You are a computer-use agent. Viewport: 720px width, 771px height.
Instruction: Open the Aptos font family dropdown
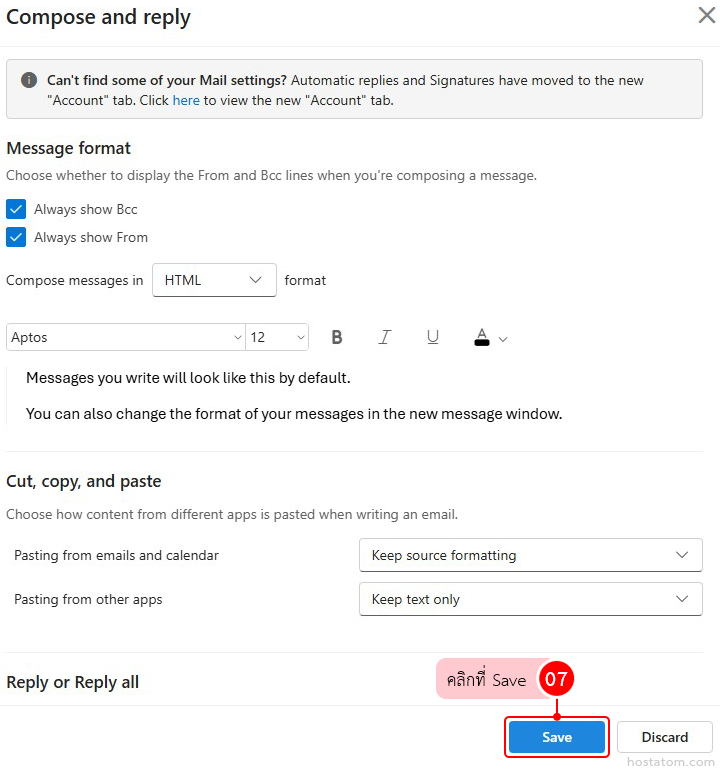tap(126, 337)
